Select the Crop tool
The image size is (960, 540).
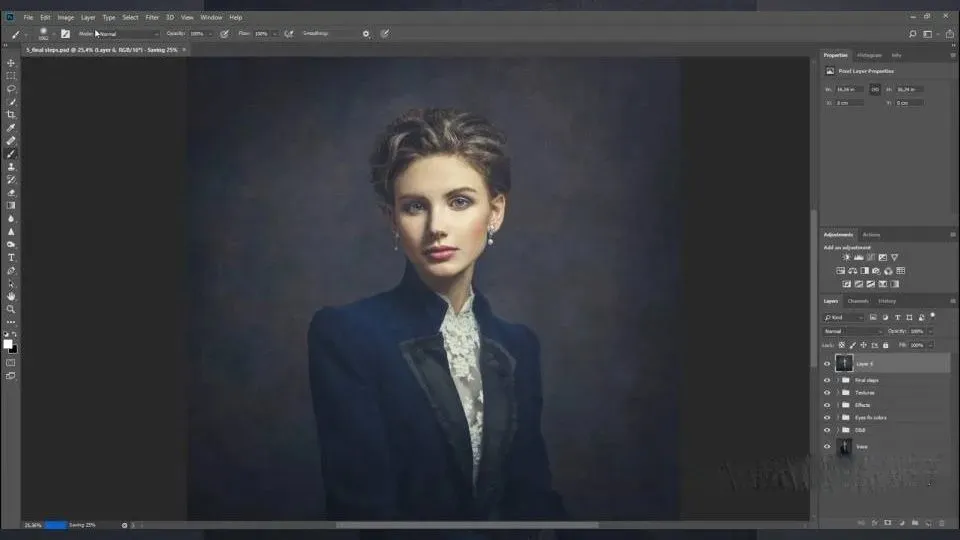[x=11, y=115]
